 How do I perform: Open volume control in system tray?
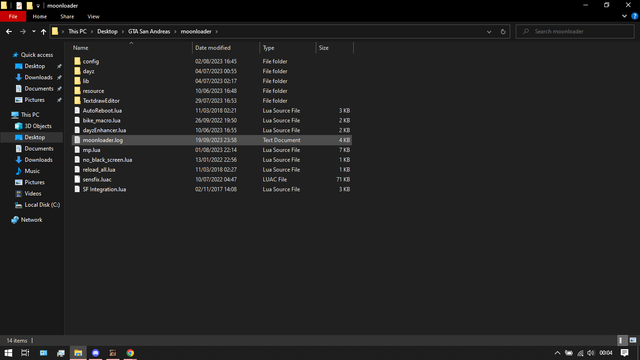pos(590,353)
